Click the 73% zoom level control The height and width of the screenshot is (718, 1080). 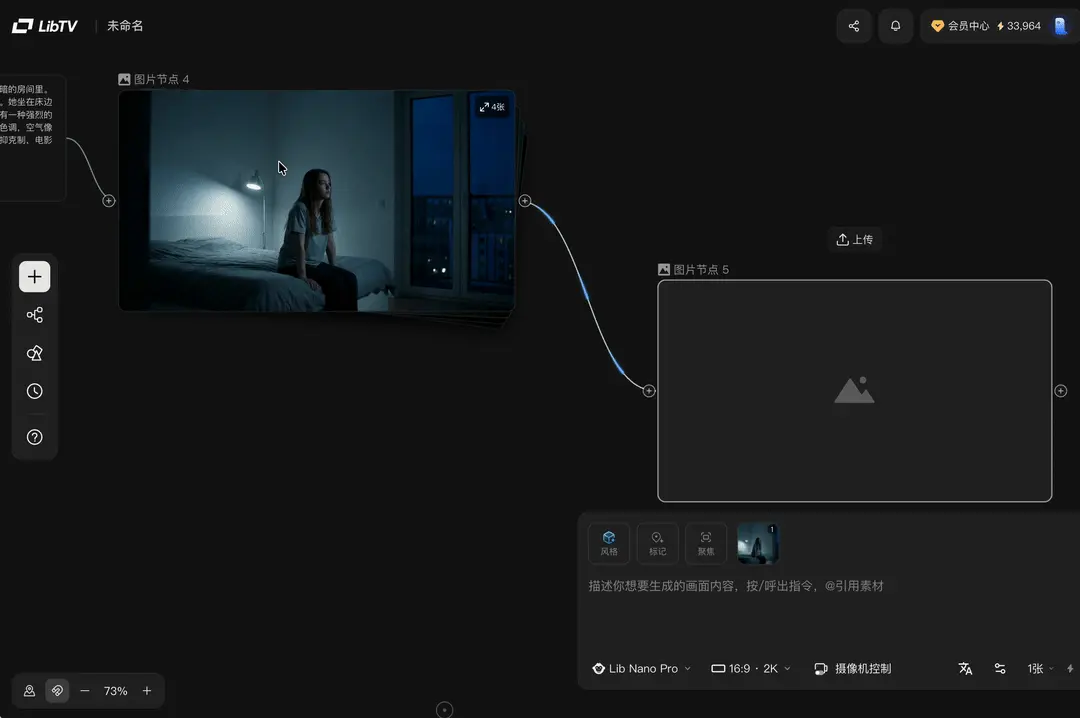pyautogui.click(x=115, y=690)
